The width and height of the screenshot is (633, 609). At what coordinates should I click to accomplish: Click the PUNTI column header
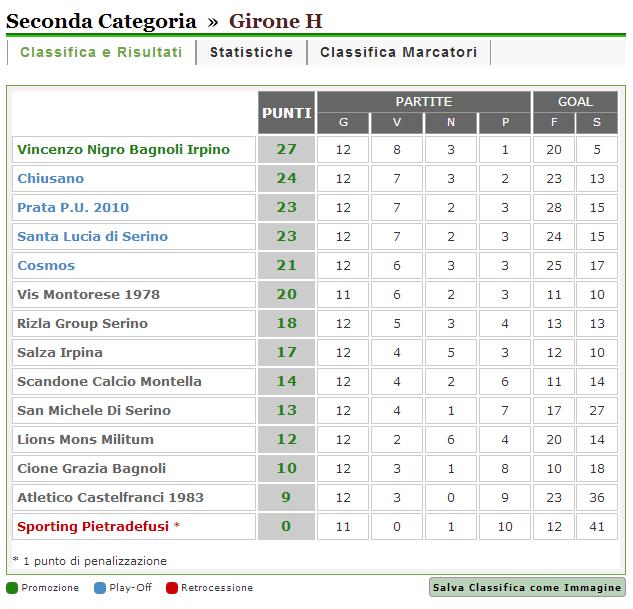(286, 113)
